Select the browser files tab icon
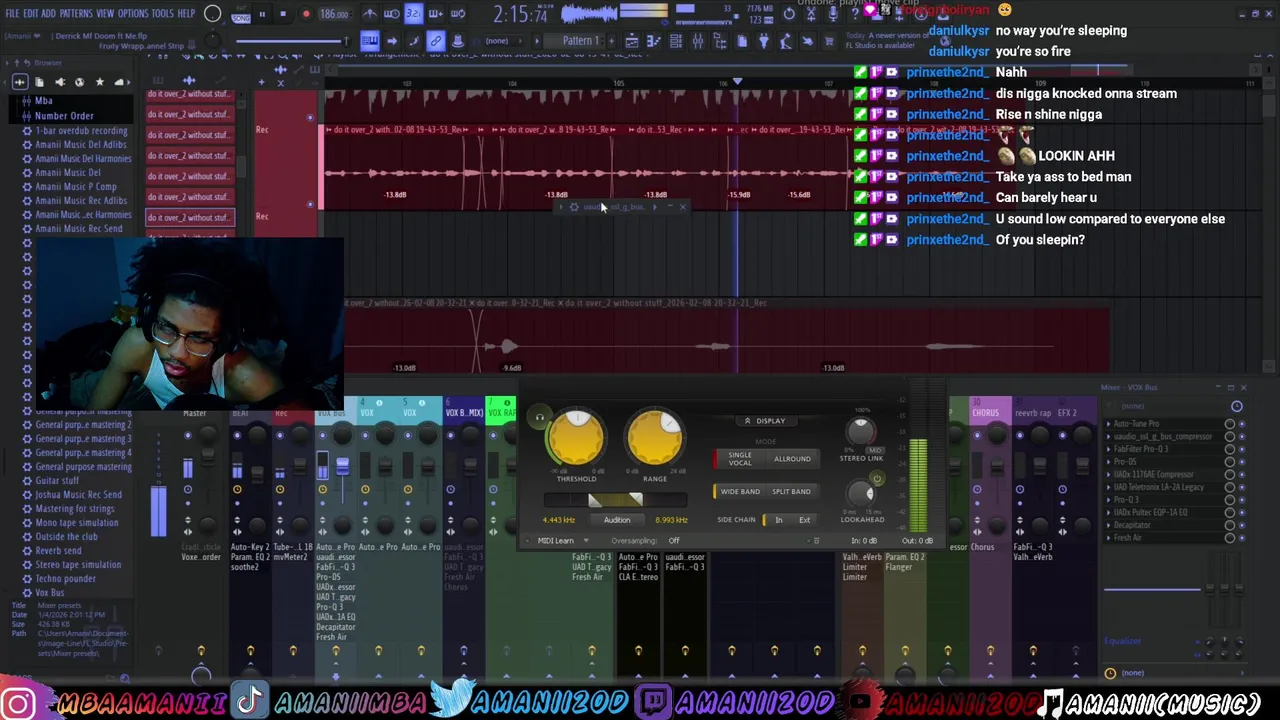 point(40,82)
